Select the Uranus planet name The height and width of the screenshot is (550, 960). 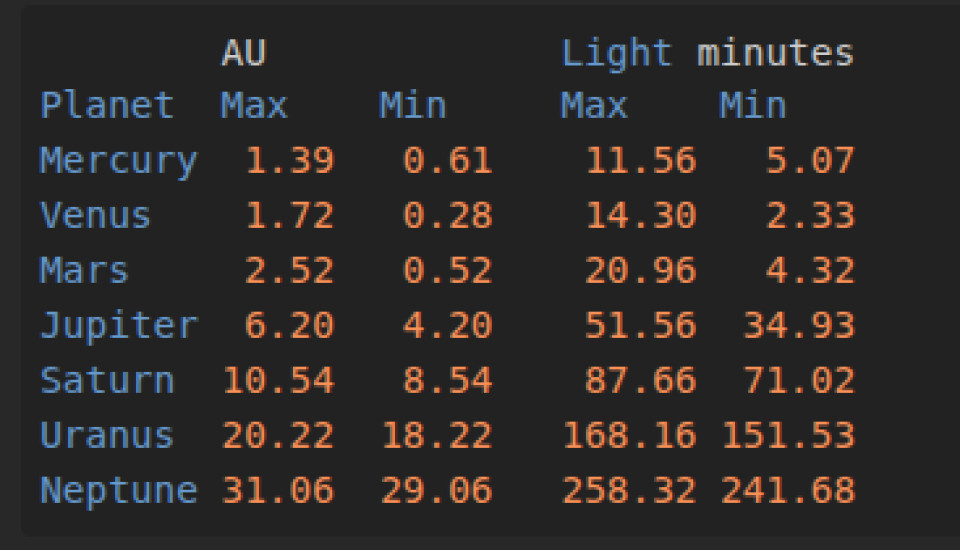click(x=107, y=436)
